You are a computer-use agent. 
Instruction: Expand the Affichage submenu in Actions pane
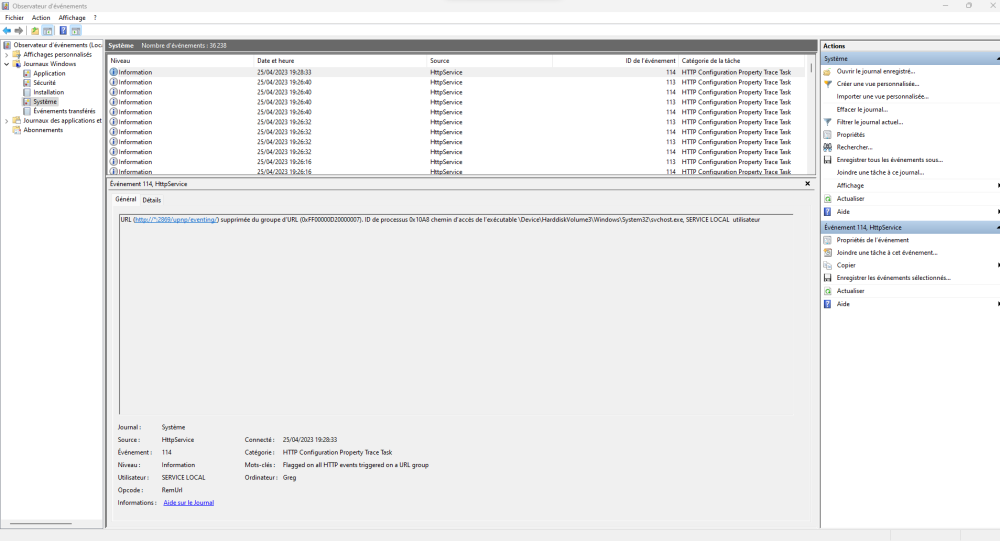[x=998, y=186]
